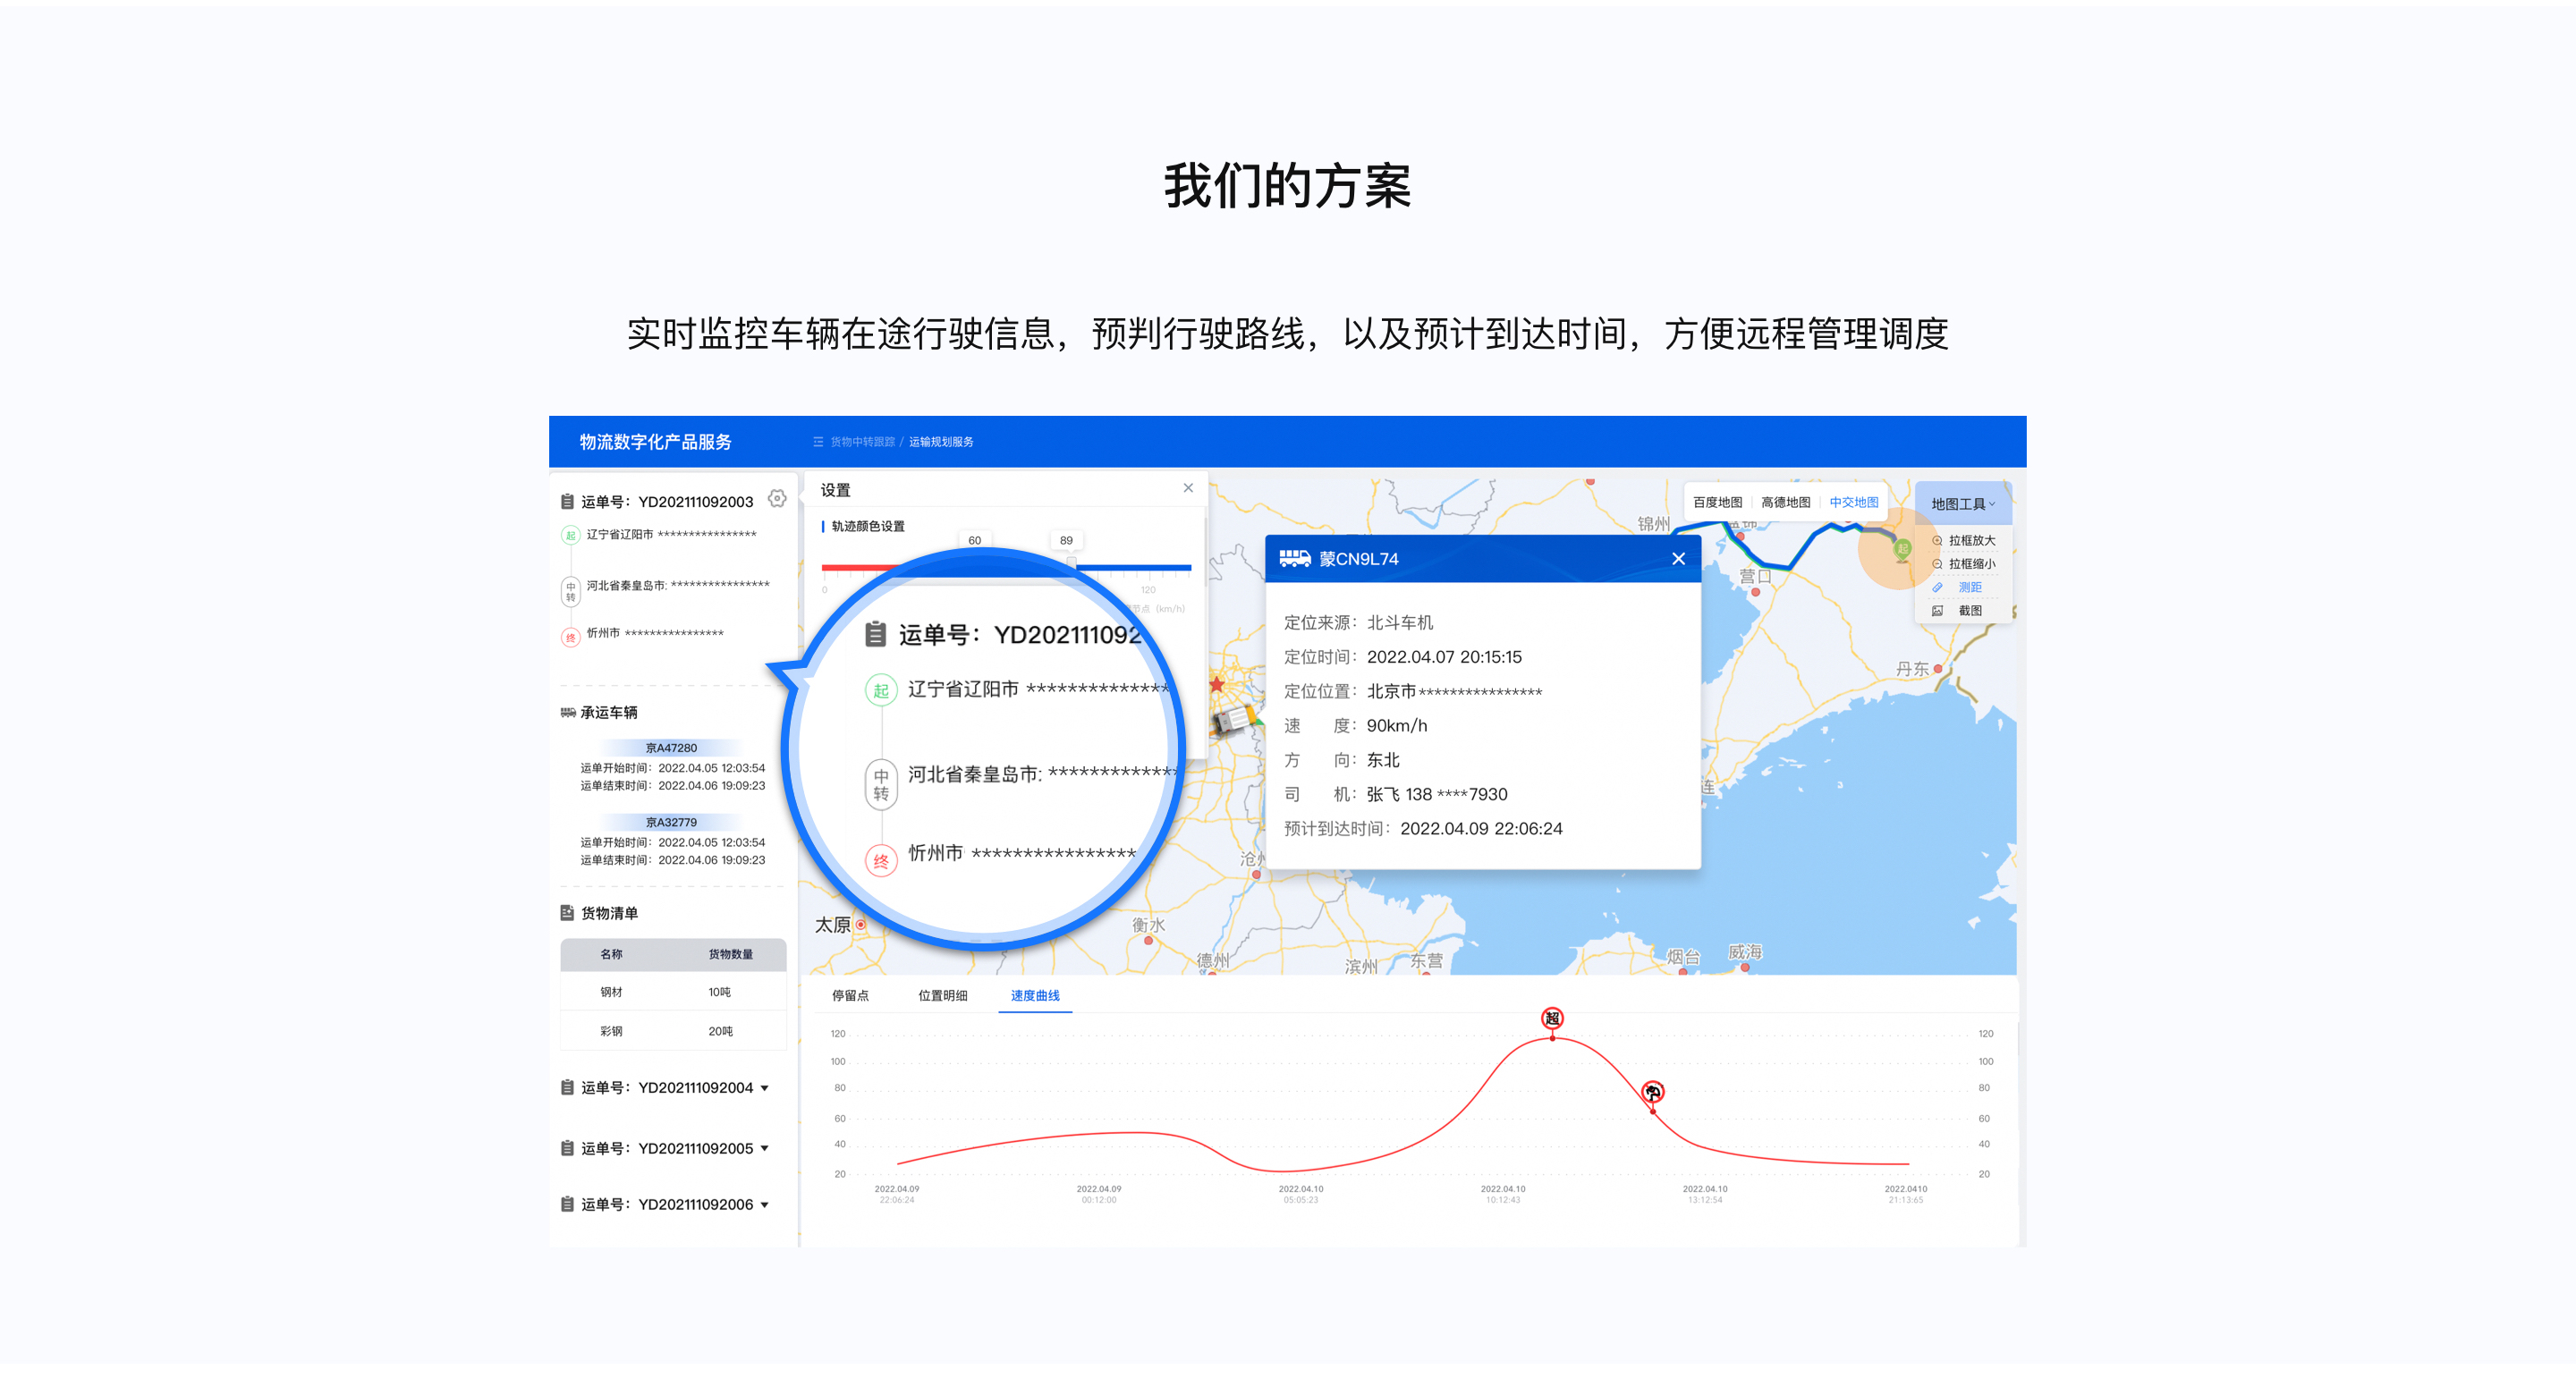
Task: Select vehicle 京A47280
Action: point(671,748)
